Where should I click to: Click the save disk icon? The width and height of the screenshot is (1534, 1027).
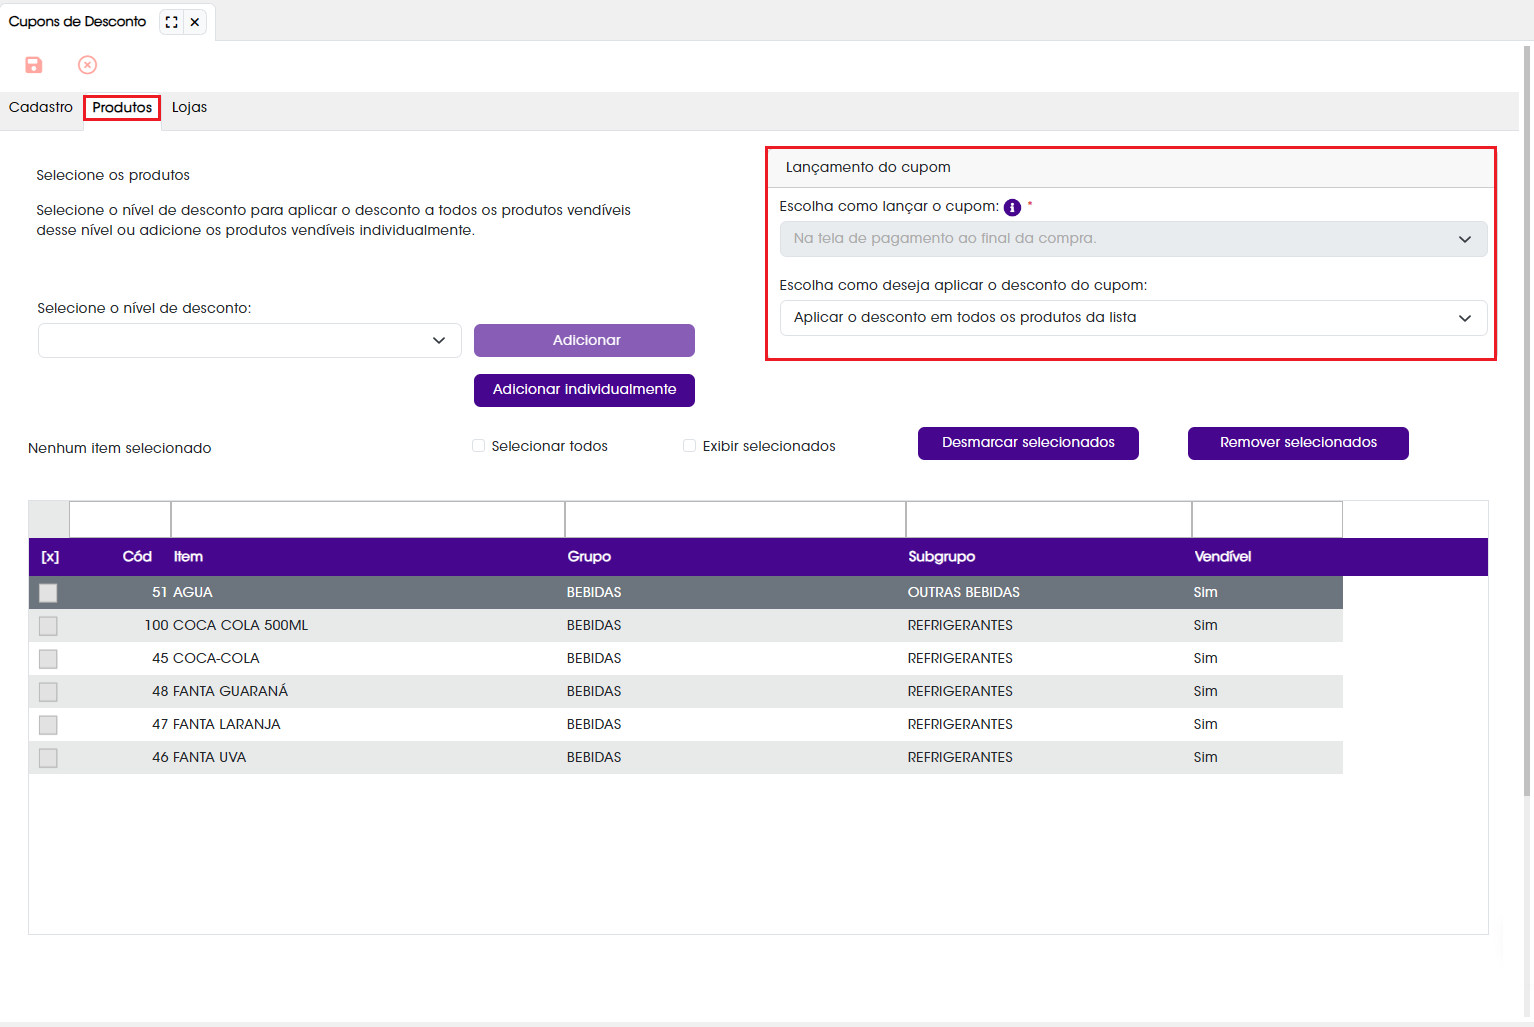(x=33, y=65)
